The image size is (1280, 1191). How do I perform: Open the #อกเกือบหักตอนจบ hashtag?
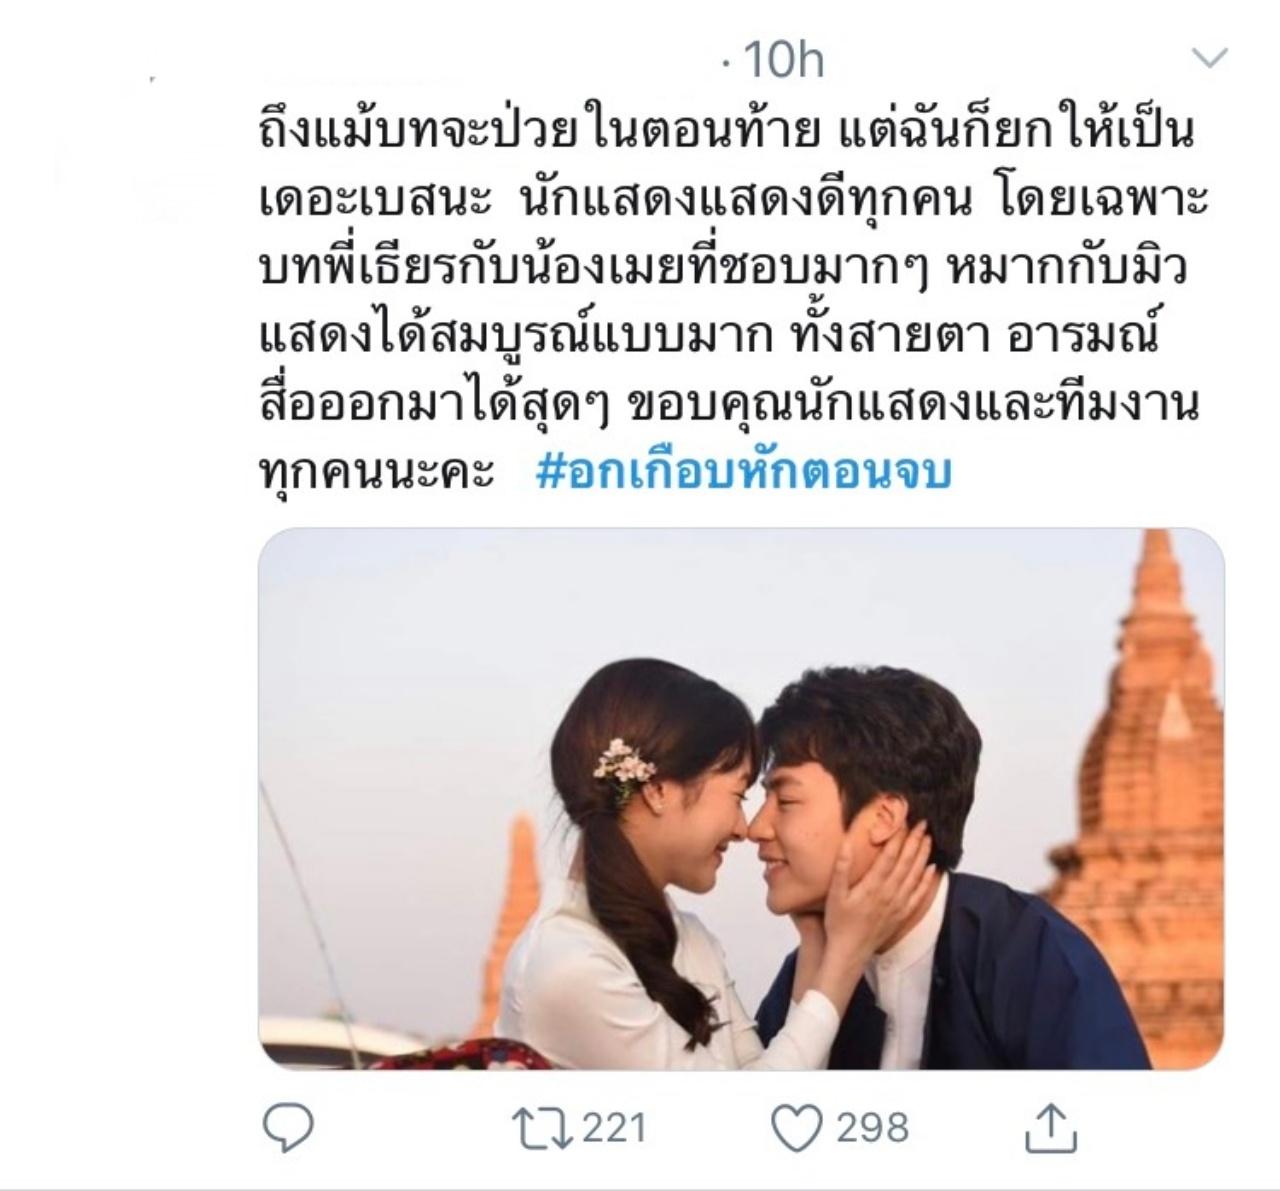pyautogui.click(x=744, y=472)
